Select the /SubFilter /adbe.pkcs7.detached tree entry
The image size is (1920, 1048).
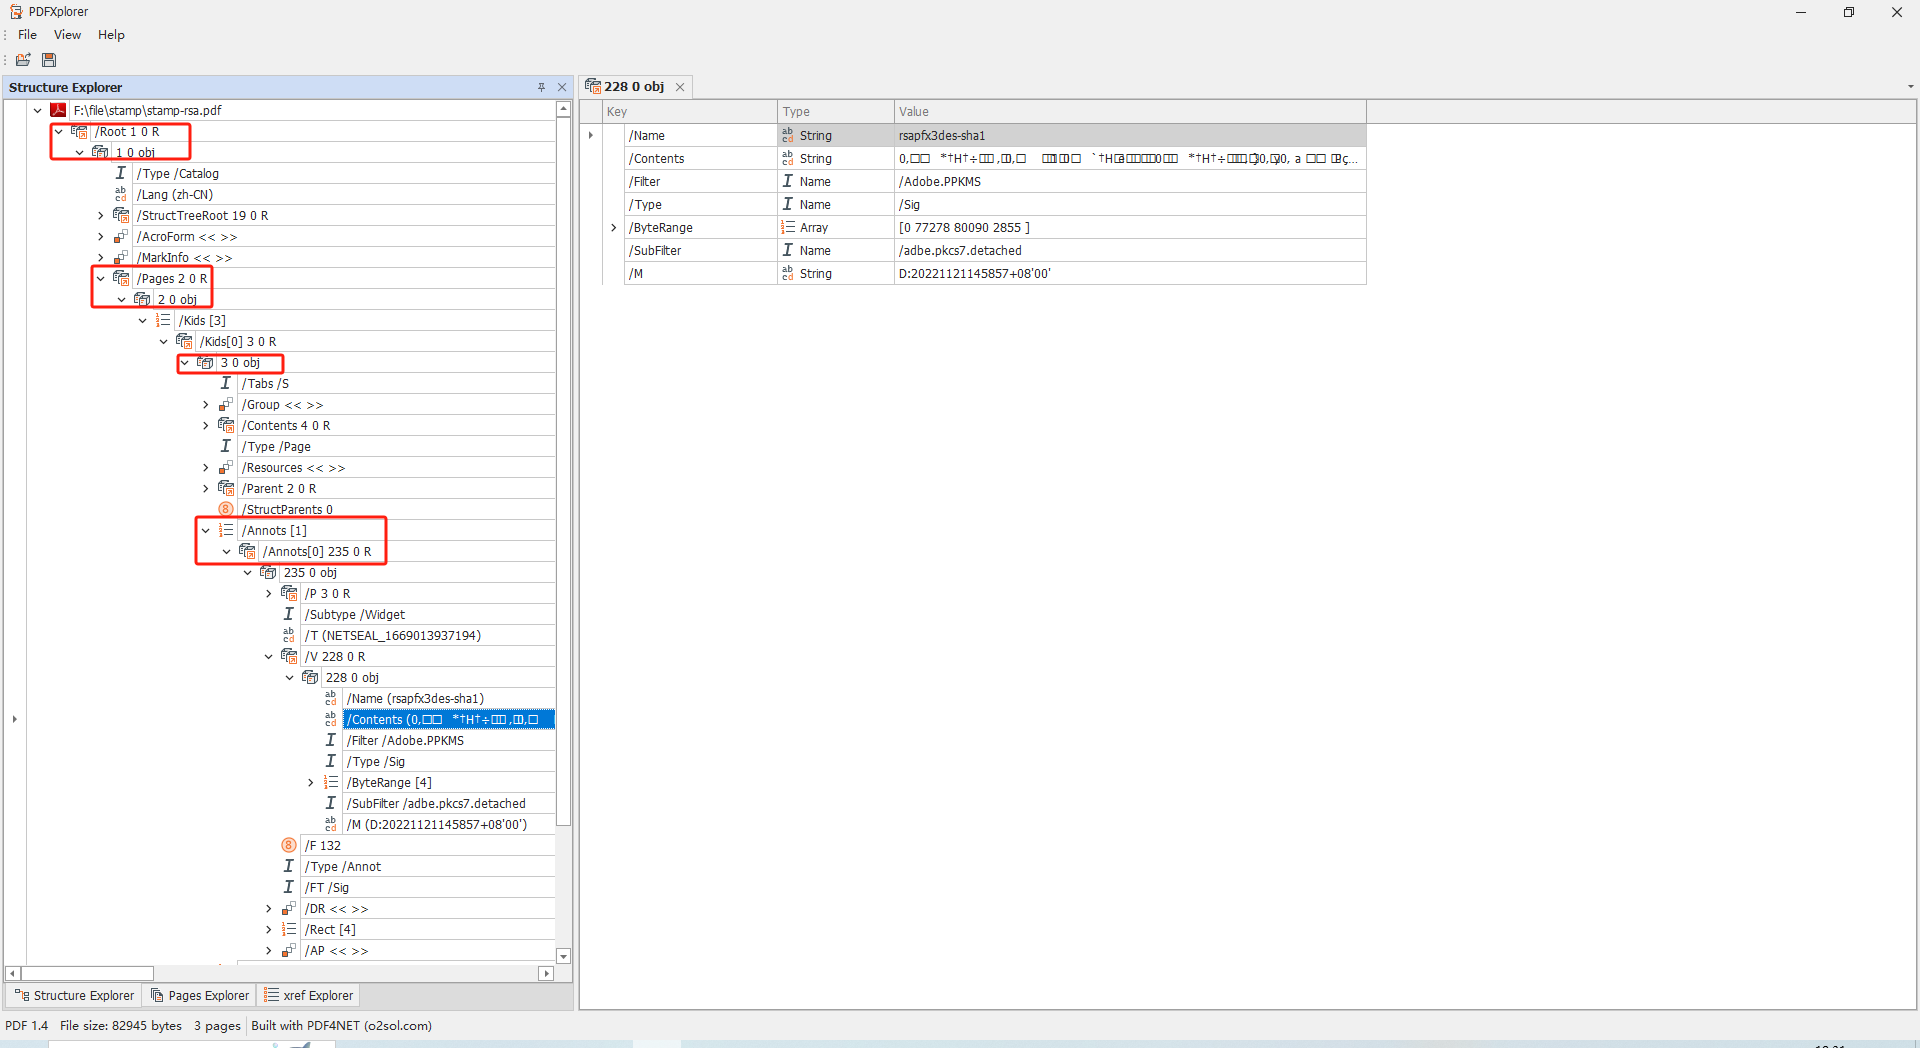436,803
